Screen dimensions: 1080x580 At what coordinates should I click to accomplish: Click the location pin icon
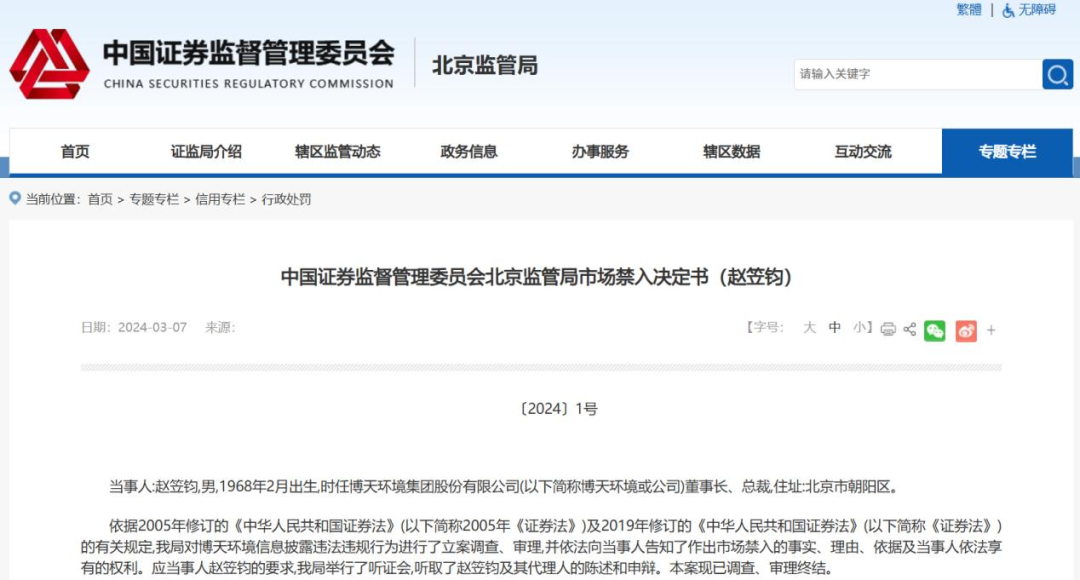tap(14, 198)
